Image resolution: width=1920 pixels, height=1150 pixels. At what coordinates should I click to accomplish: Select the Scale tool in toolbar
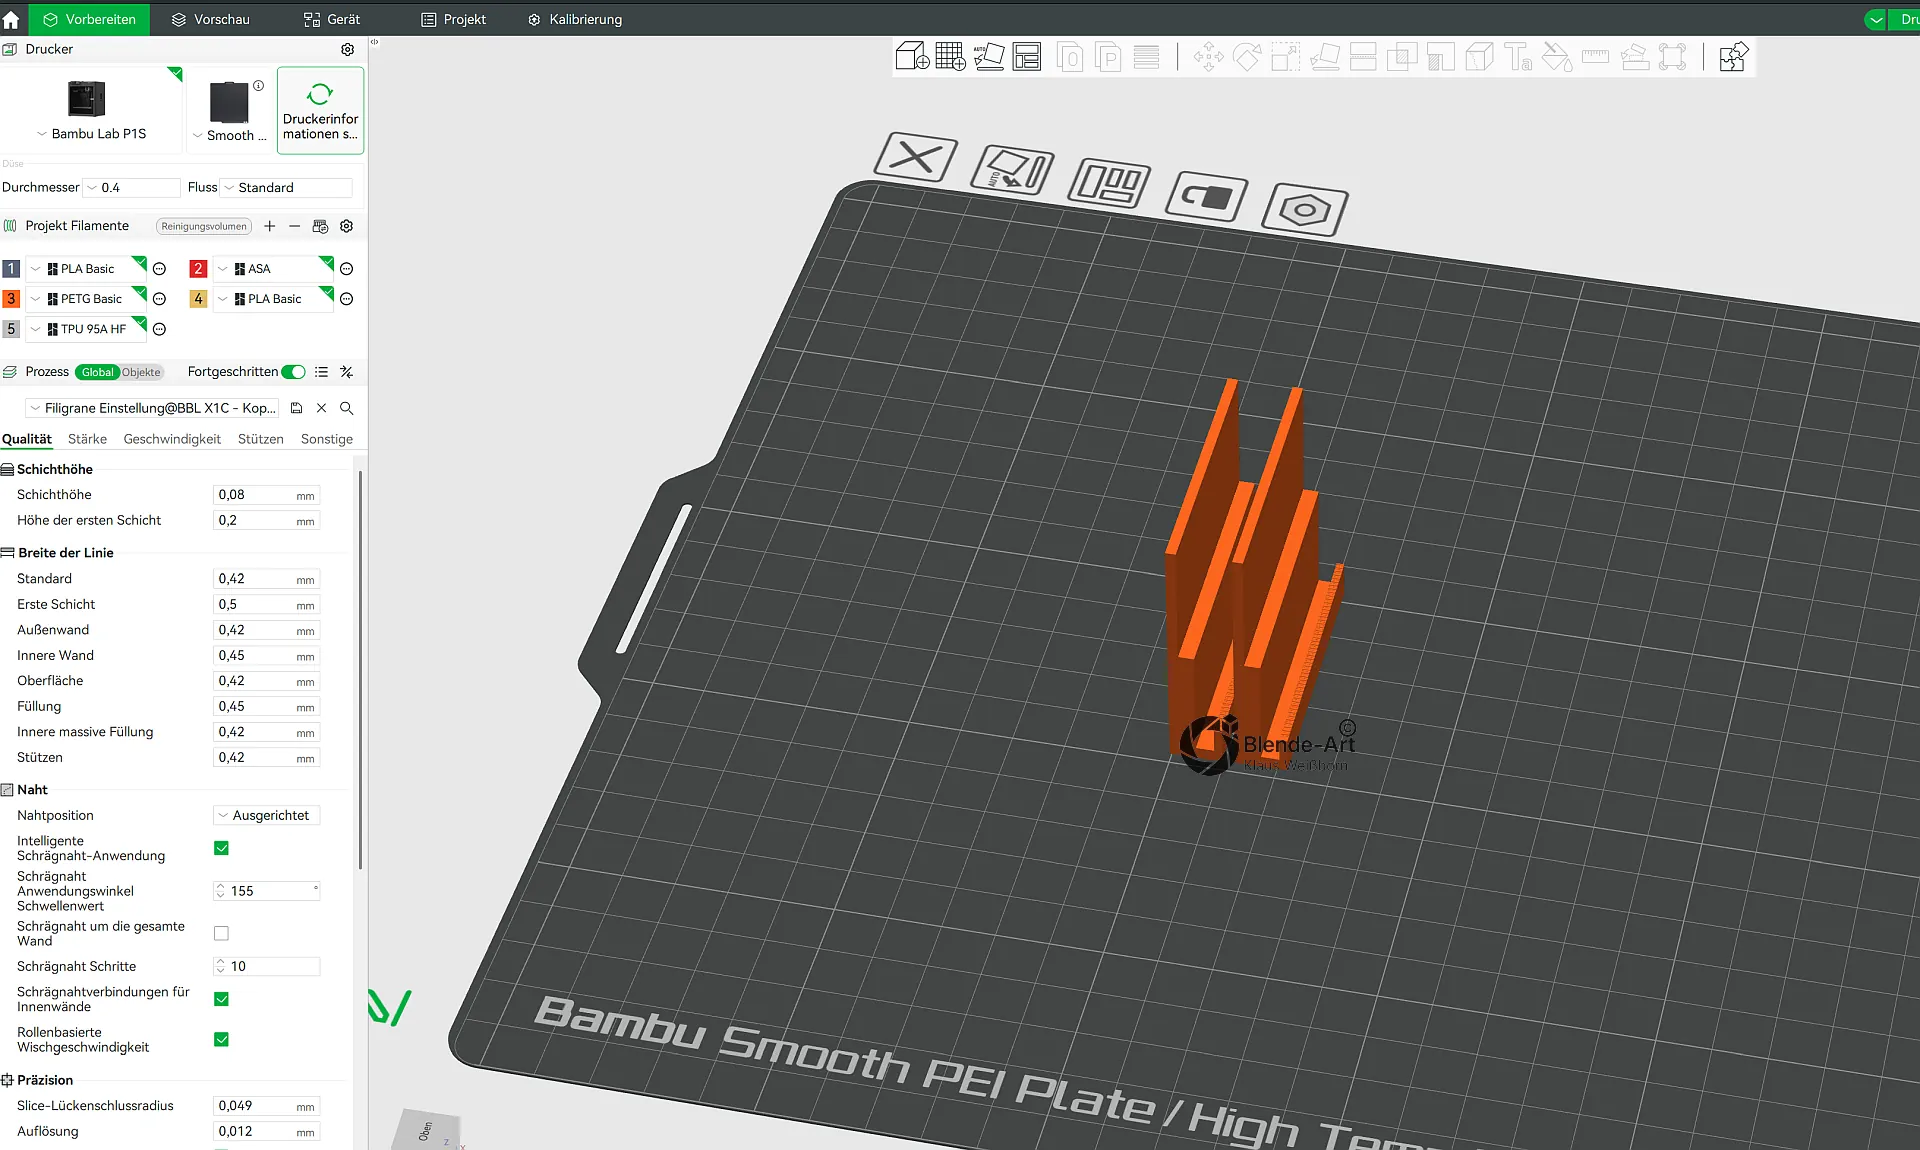point(1286,57)
